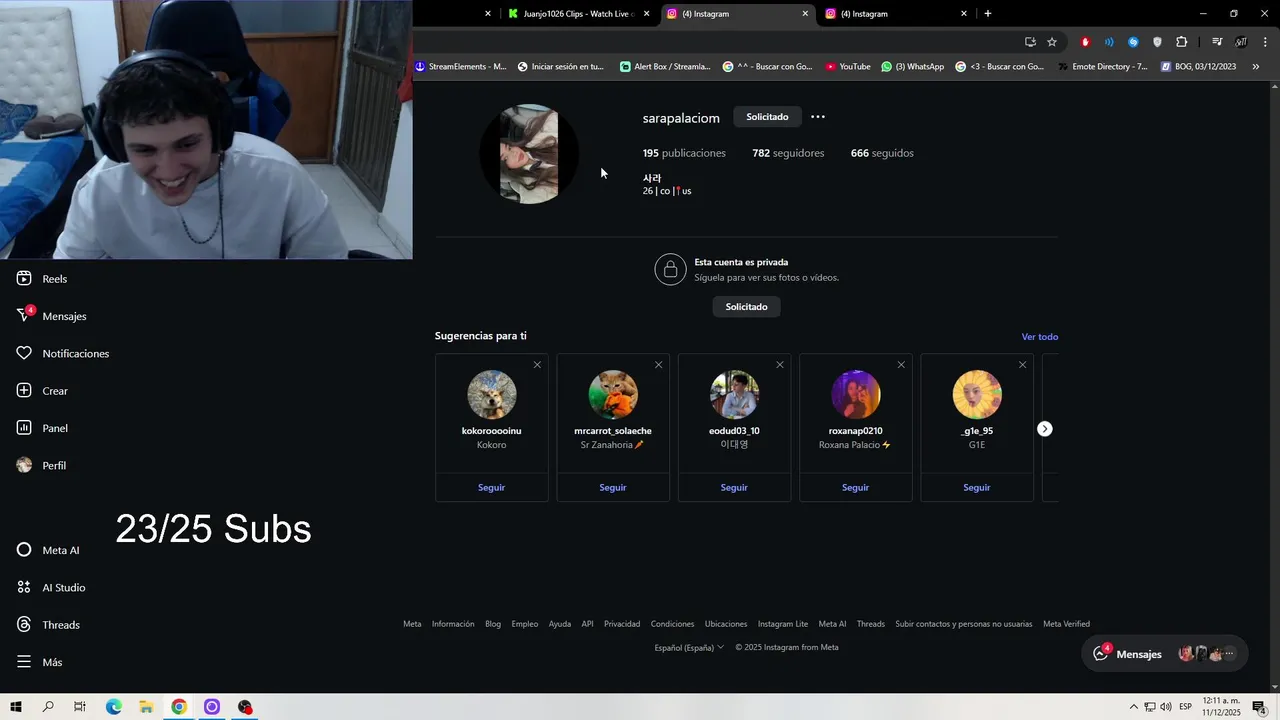Open the Panel dashboard icon
The width and height of the screenshot is (1280, 720).
[24, 428]
